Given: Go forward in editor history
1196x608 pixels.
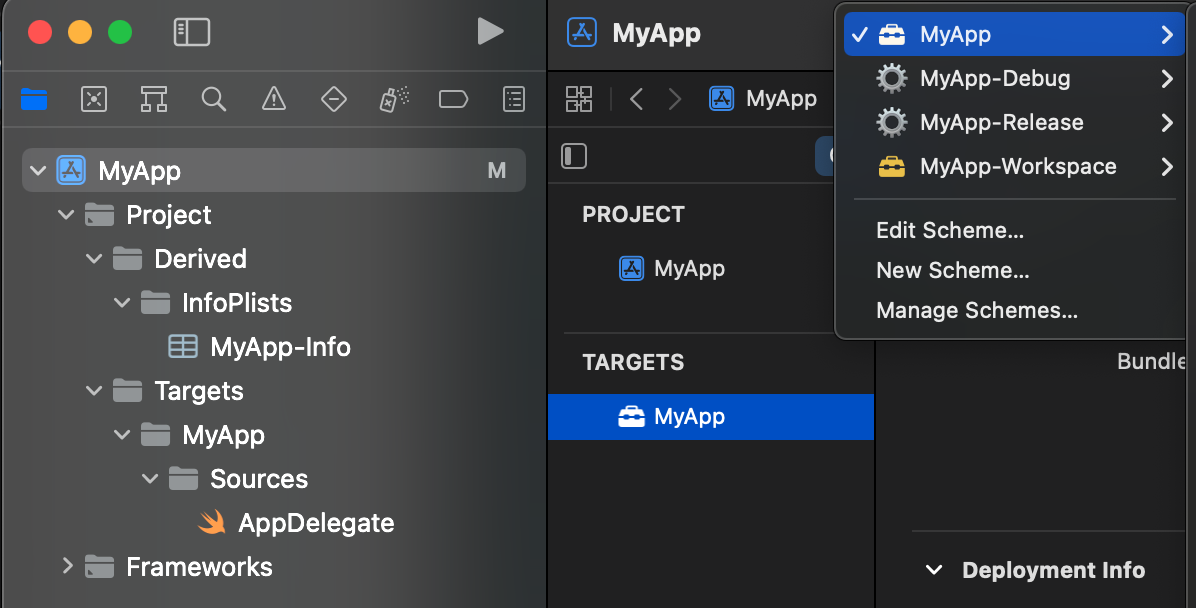Looking at the screenshot, I should [x=675, y=98].
